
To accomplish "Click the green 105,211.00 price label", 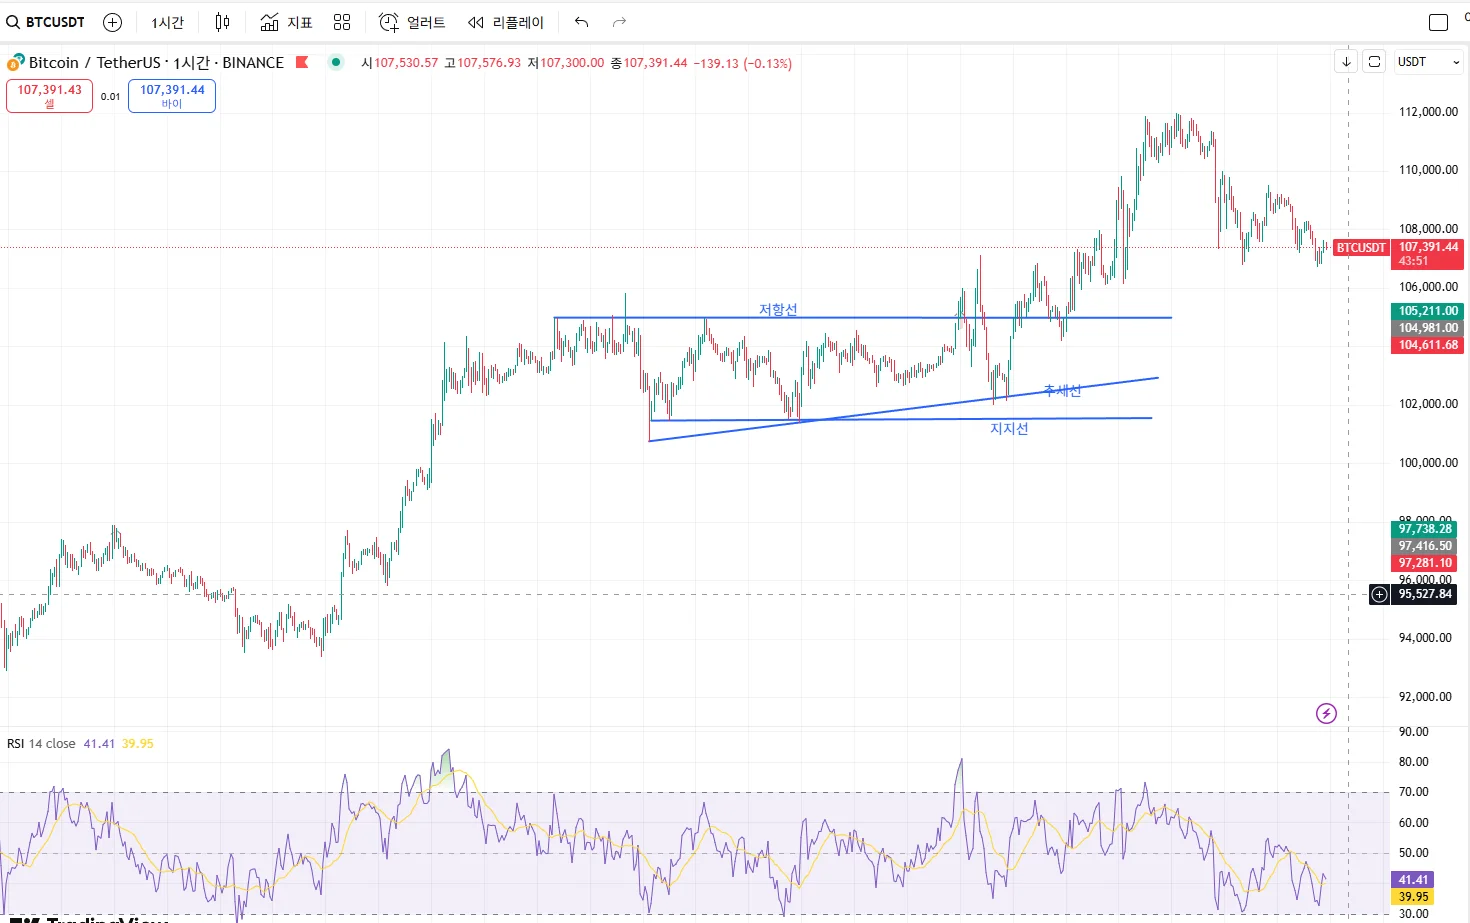I will 1427,311.
